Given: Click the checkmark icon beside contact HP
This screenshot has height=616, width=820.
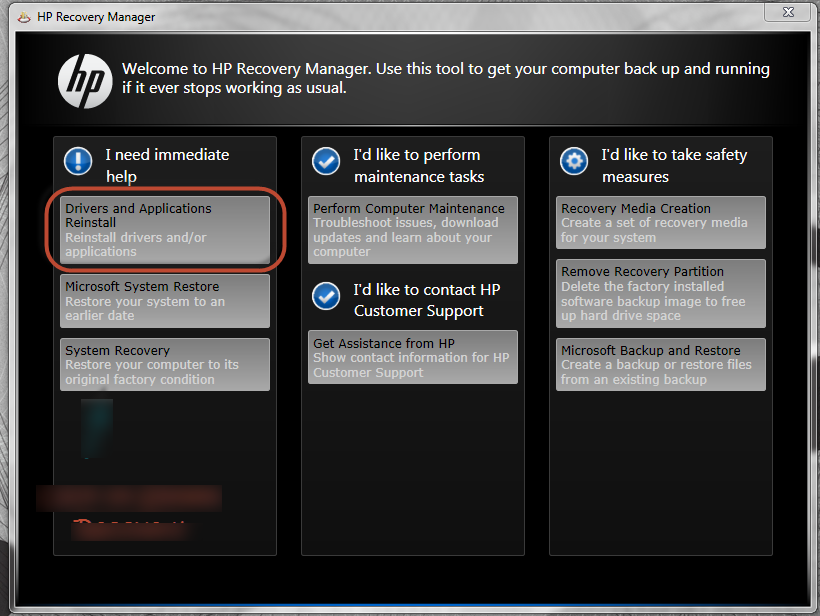Looking at the screenshot, I should [x=325, y=296].
